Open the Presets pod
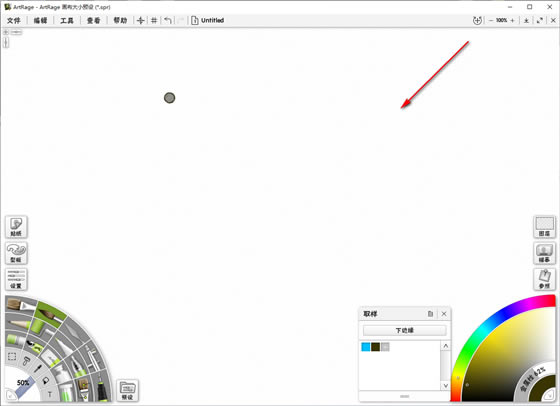 coord(128,390)
